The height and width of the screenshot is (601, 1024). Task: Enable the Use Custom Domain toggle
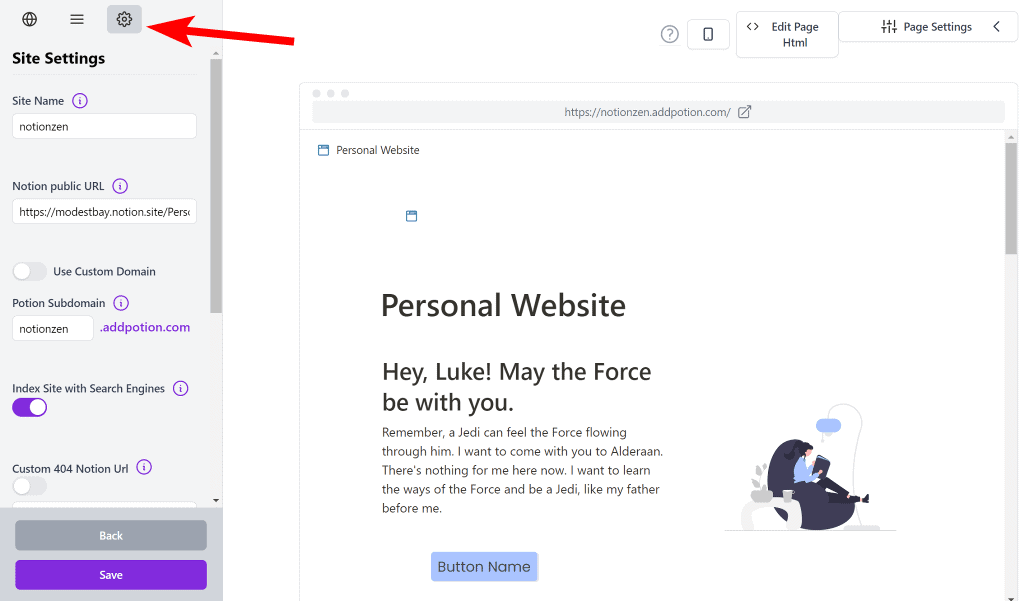click(x=30, y=271)
